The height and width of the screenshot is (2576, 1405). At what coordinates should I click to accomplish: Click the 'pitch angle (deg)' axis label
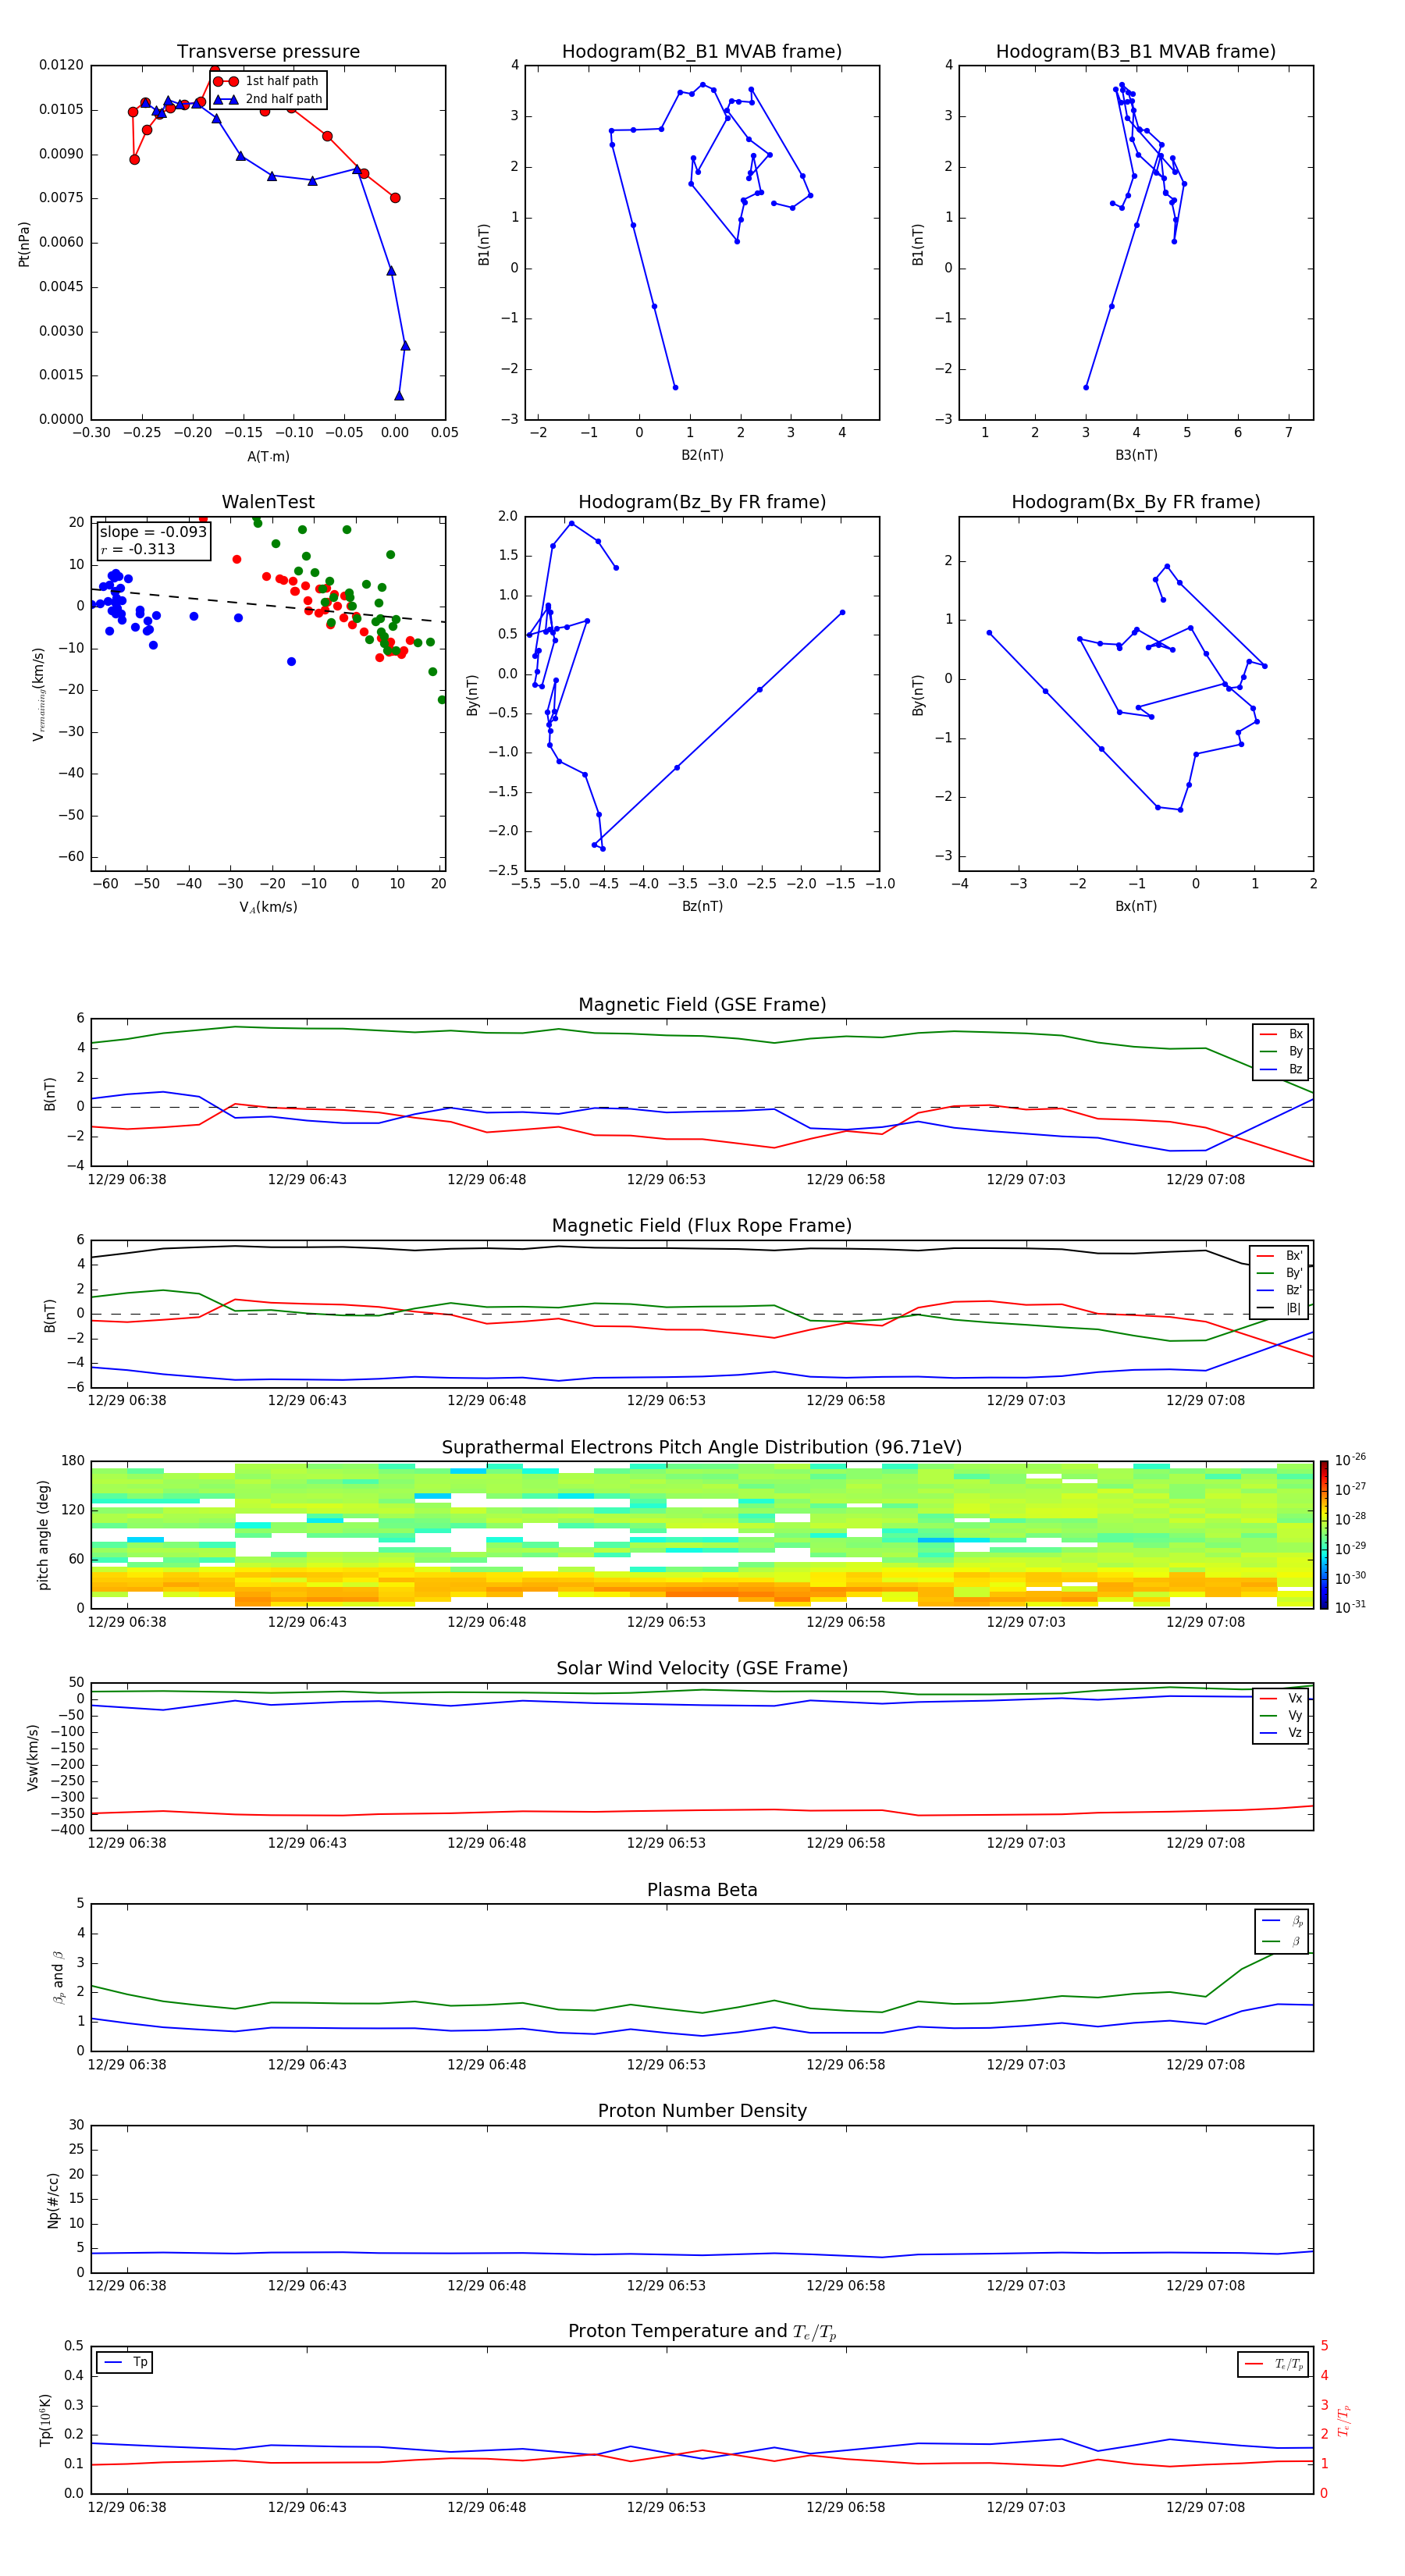click(43, 1534)
